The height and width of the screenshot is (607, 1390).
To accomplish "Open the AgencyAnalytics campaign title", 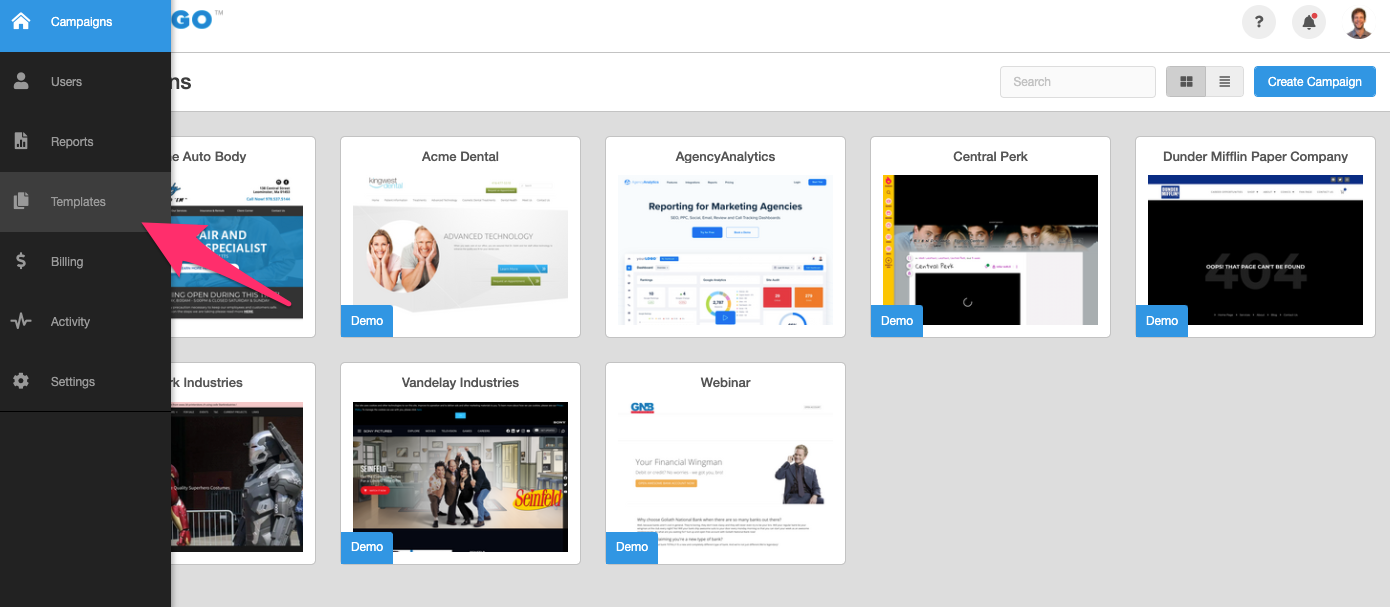I will [725, 156].
